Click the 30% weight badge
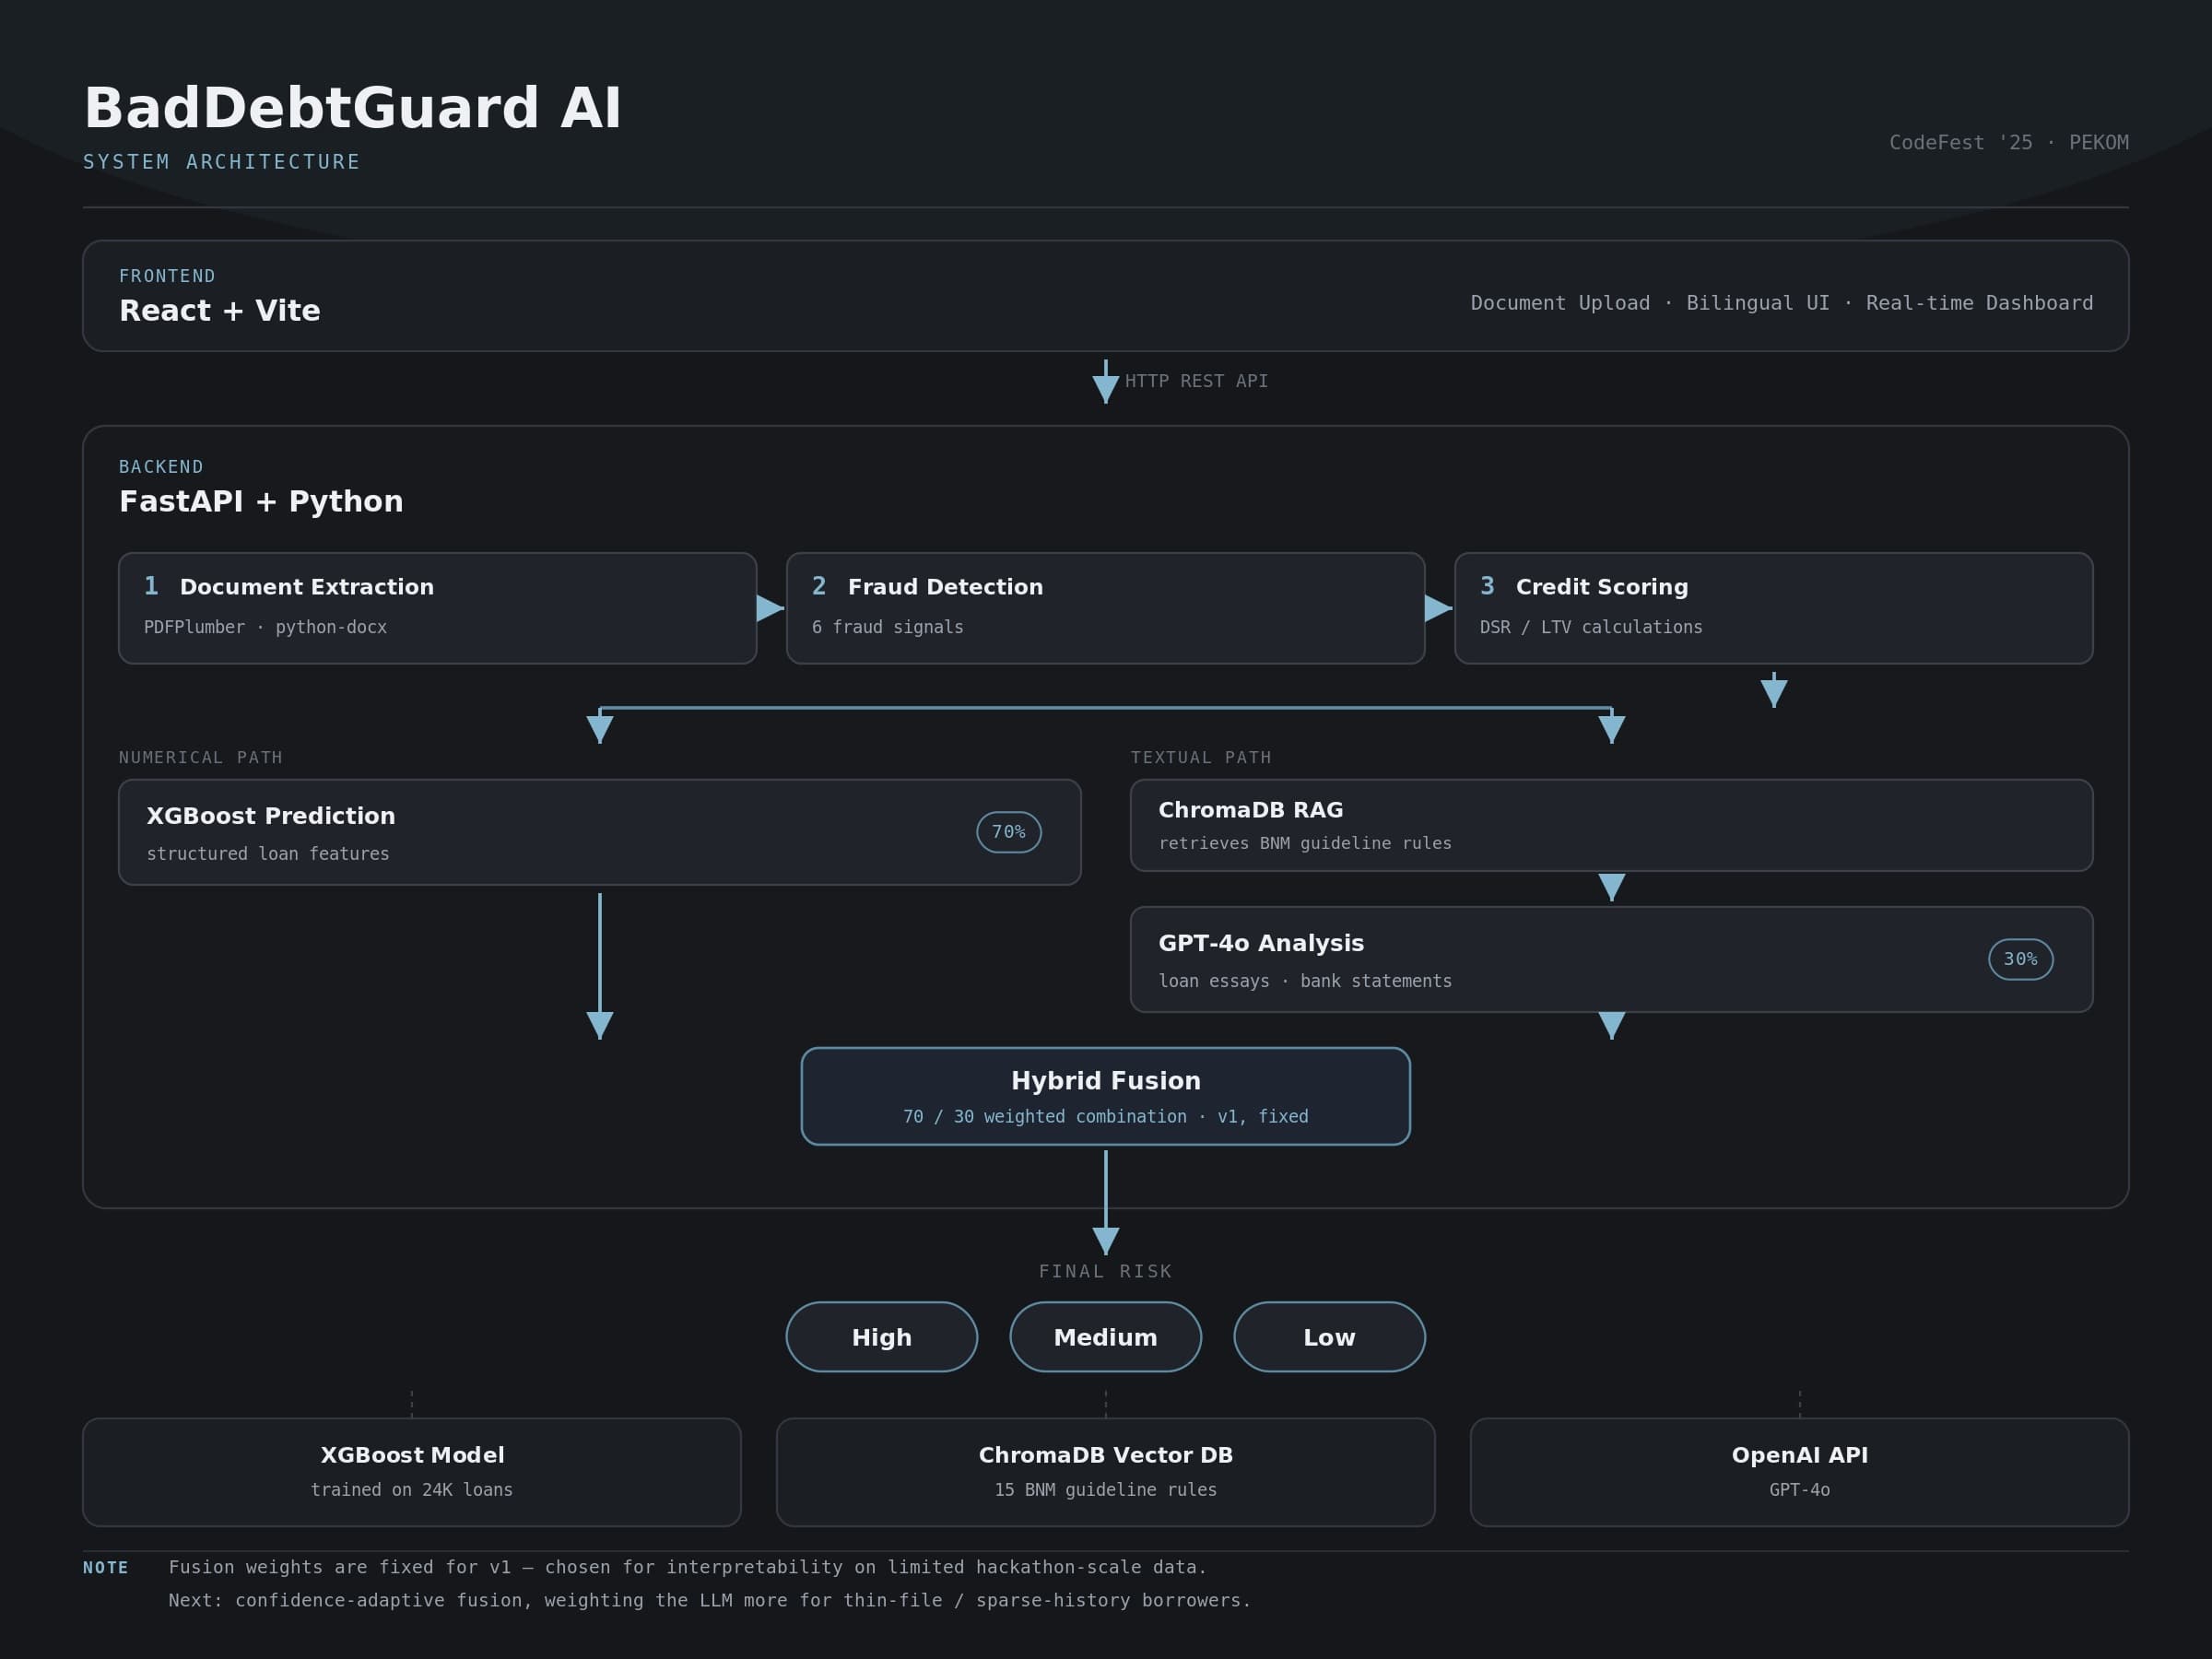 (2021, 959)
